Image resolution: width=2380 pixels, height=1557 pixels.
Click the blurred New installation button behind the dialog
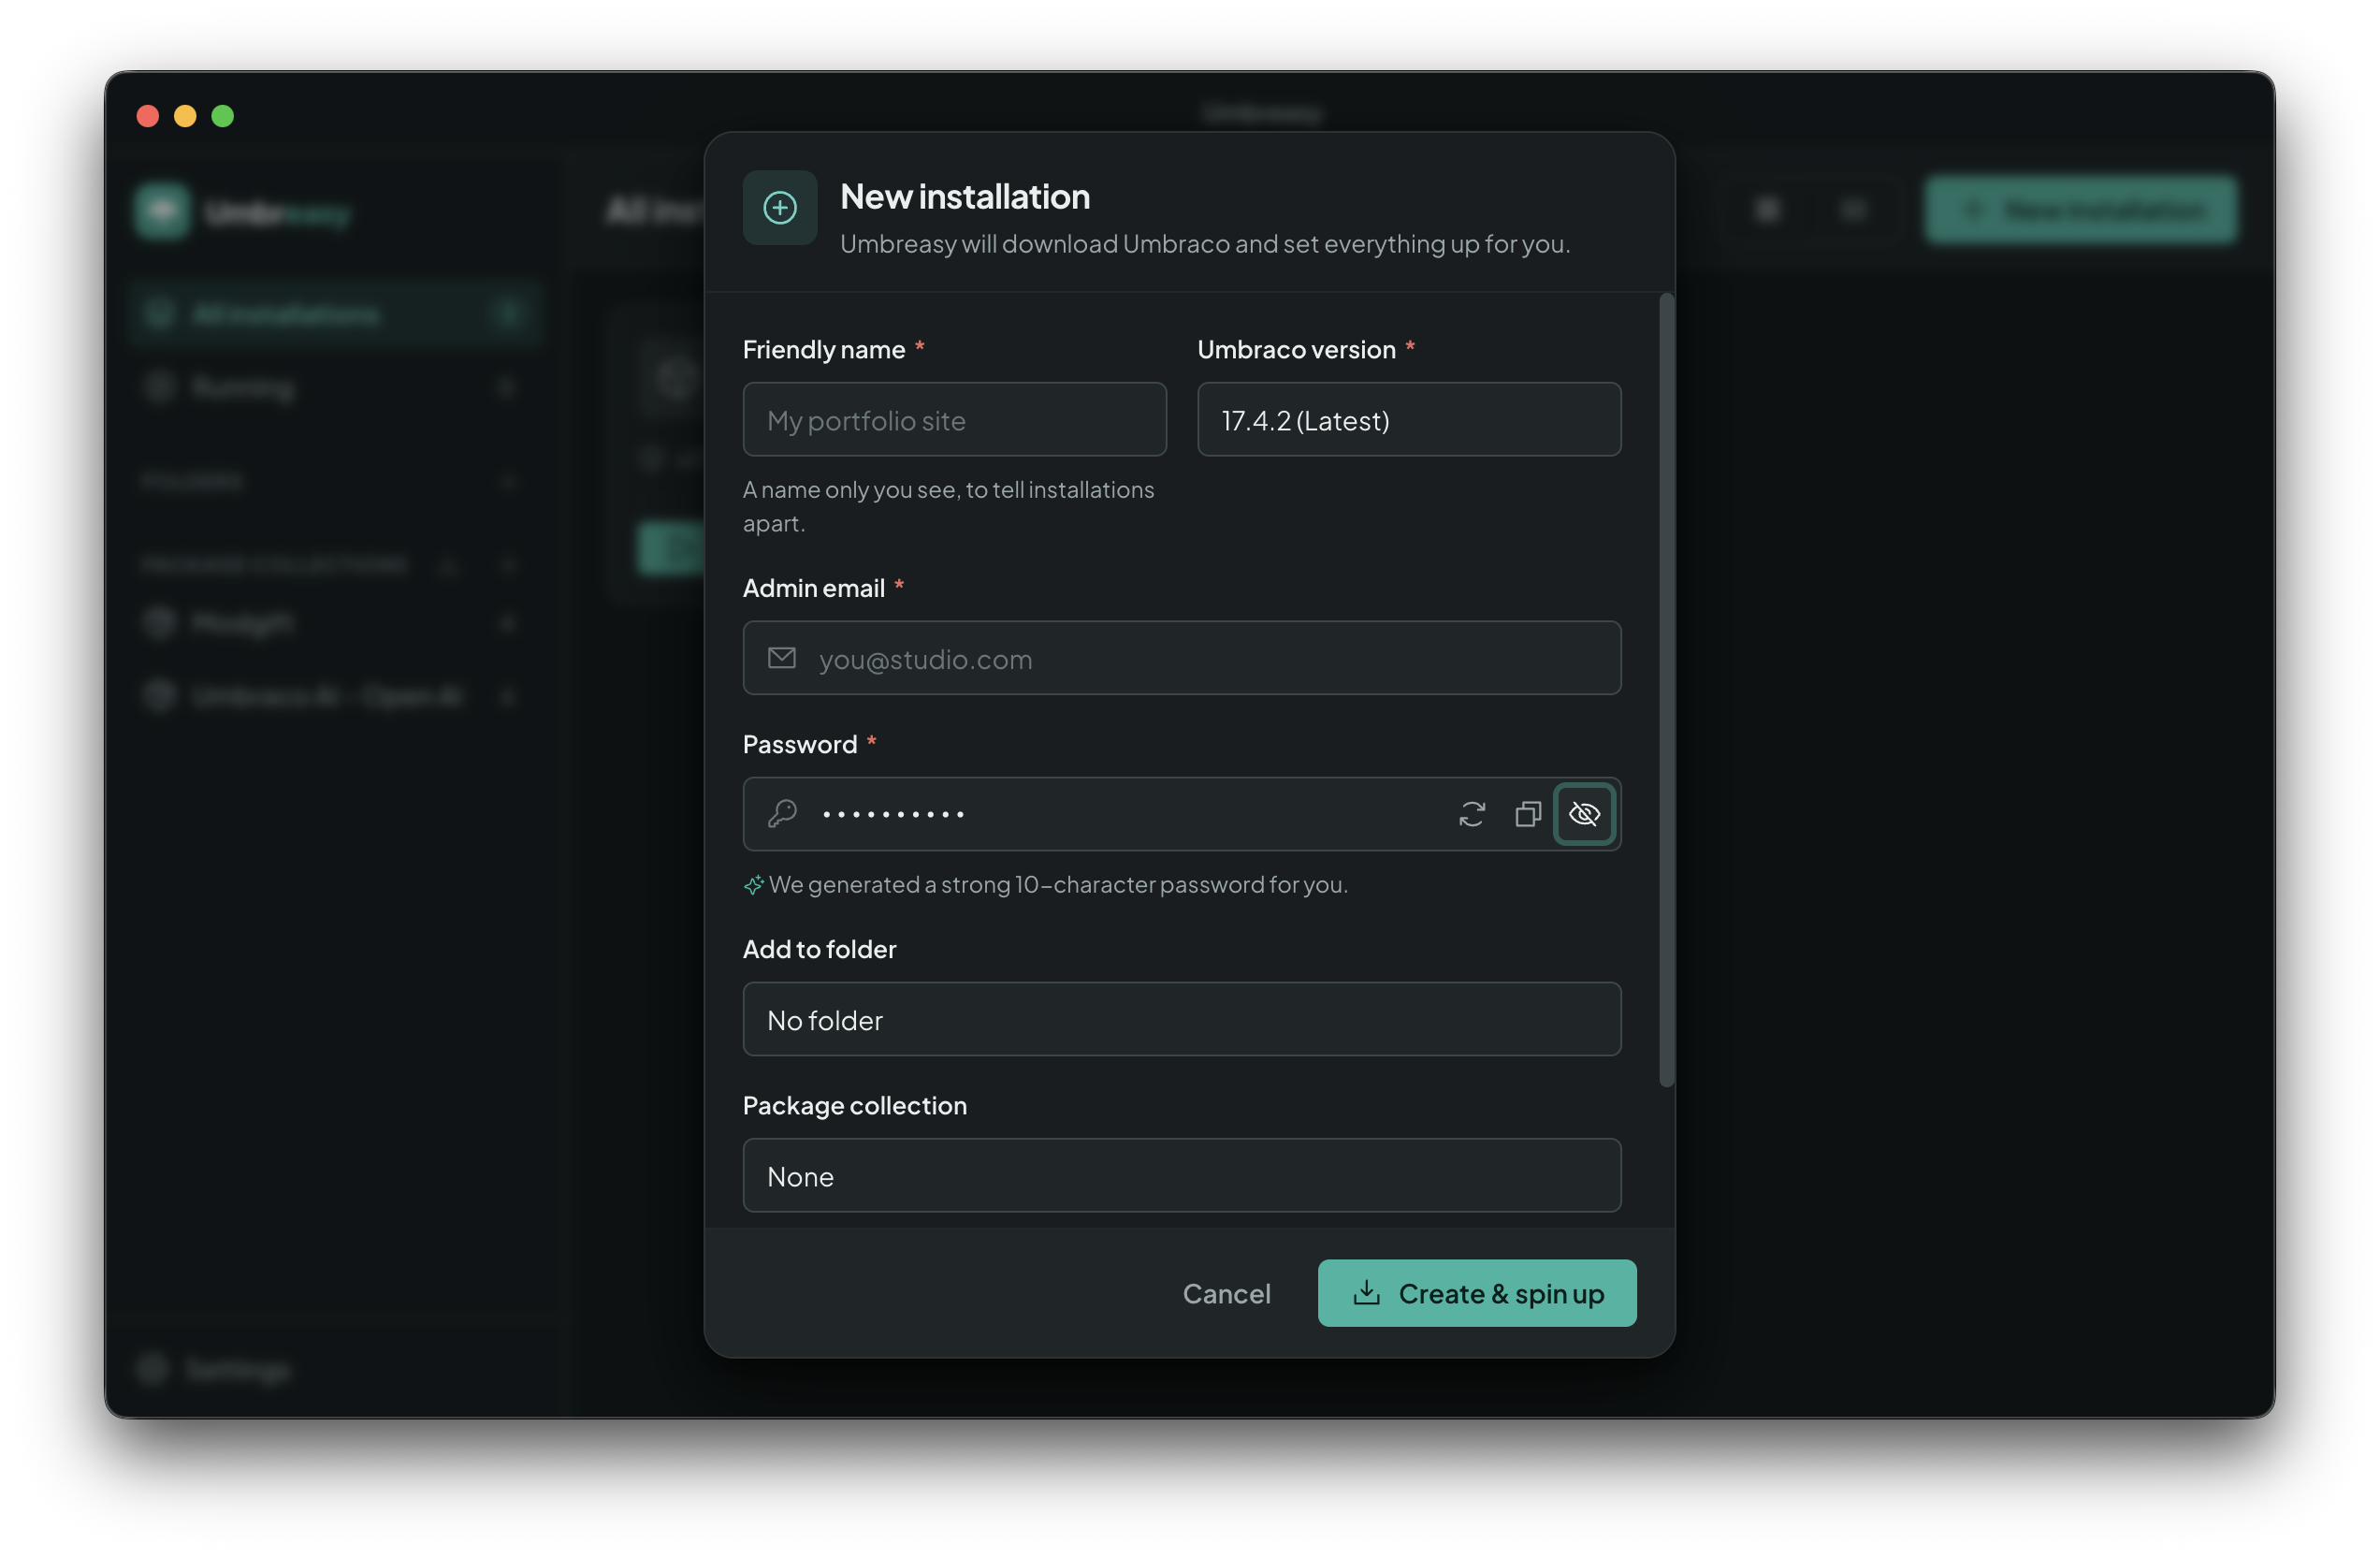coord(2080,210)
